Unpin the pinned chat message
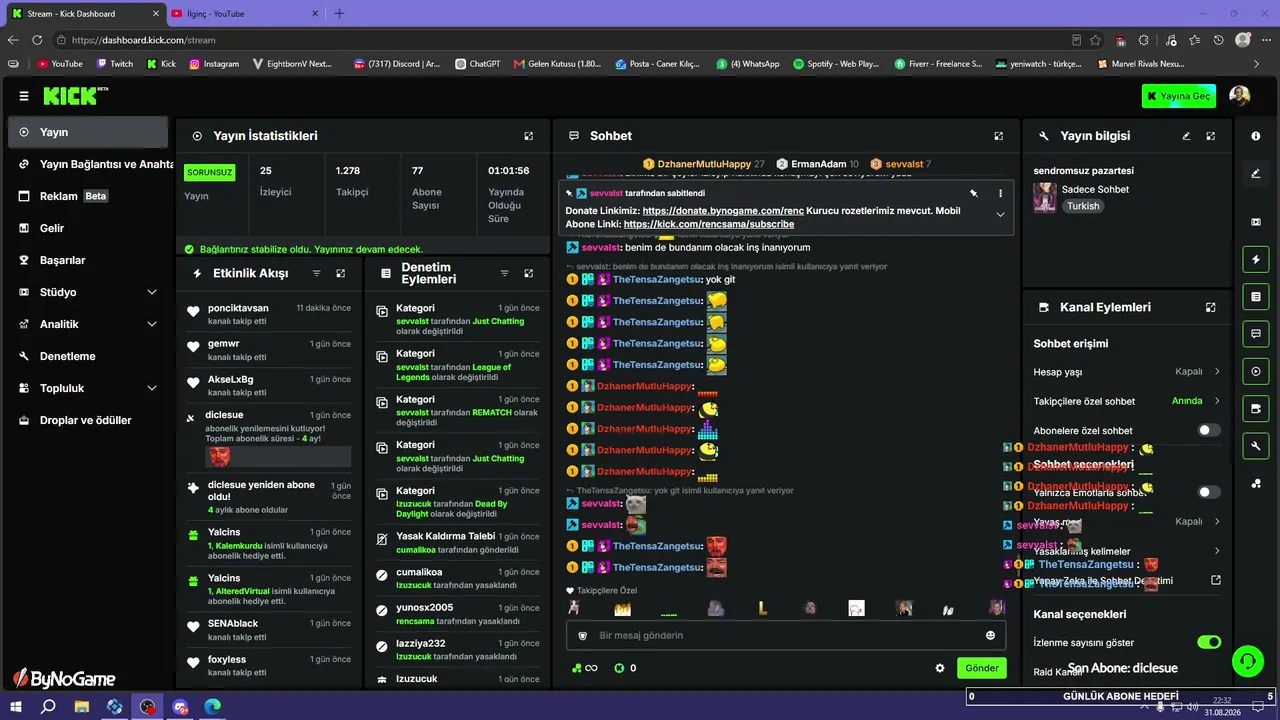This screenshot has width=1280, height=720. tap(973, 193)
